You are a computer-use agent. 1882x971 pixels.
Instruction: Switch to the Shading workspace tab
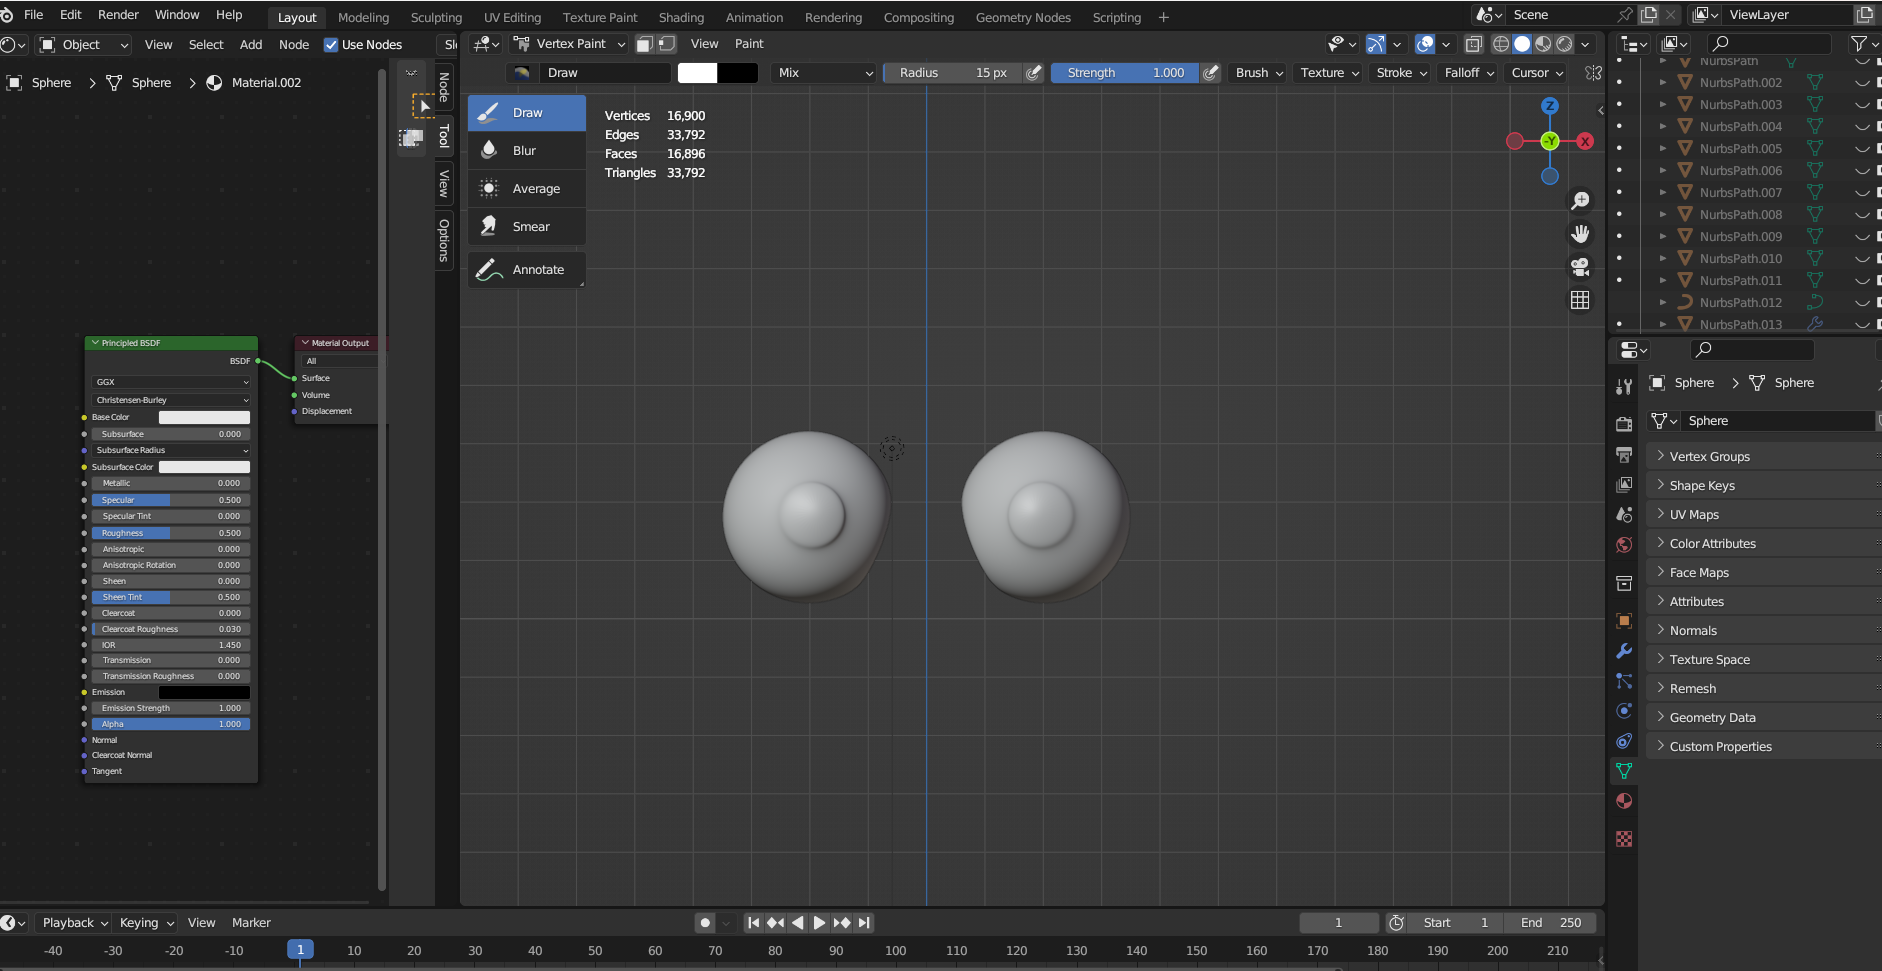click(x=681, y=18)
